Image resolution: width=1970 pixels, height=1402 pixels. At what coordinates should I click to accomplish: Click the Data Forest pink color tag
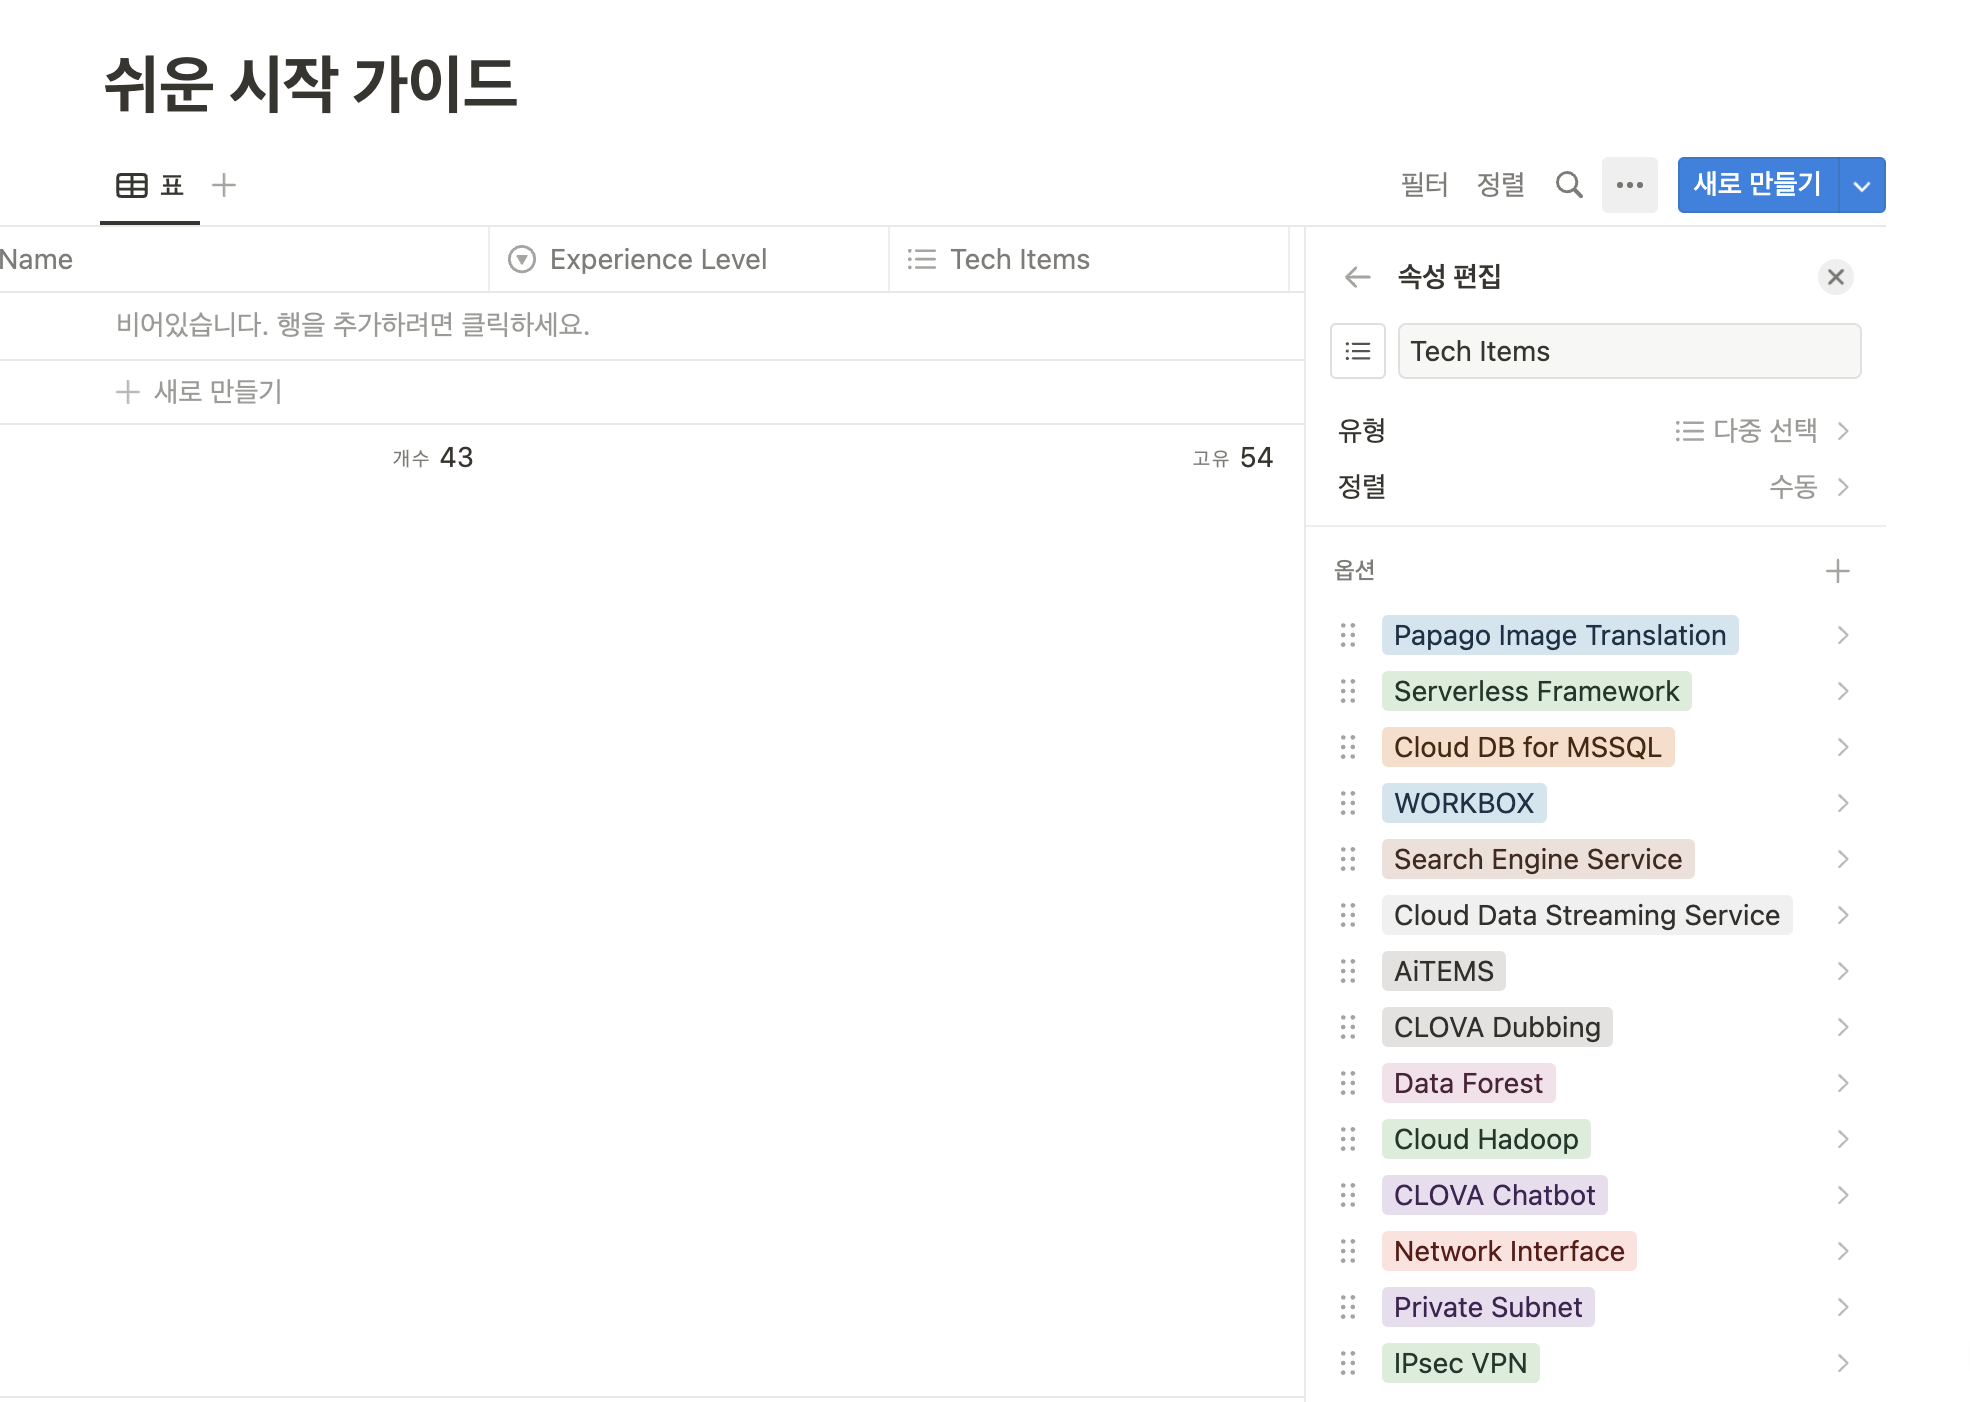pos(1467,1083)
